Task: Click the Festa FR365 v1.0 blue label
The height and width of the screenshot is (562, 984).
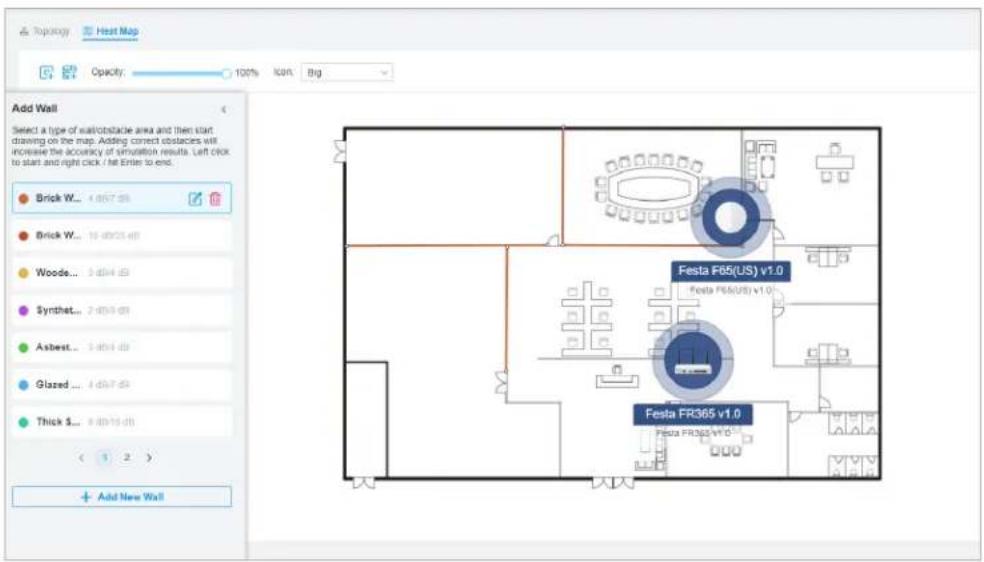Action: point(692,414)
